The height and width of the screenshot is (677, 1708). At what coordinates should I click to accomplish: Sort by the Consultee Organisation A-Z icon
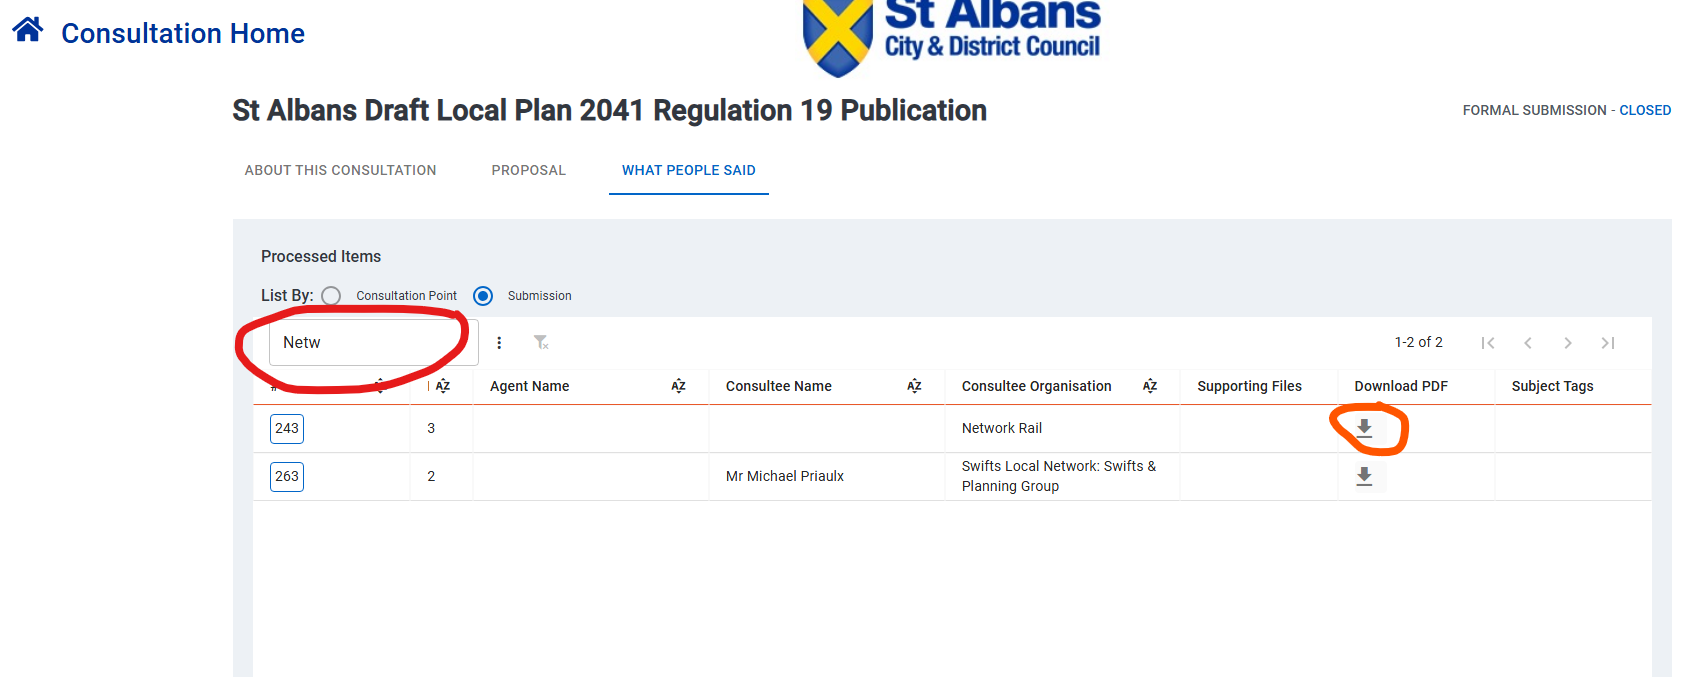[x=1150, y=386]
